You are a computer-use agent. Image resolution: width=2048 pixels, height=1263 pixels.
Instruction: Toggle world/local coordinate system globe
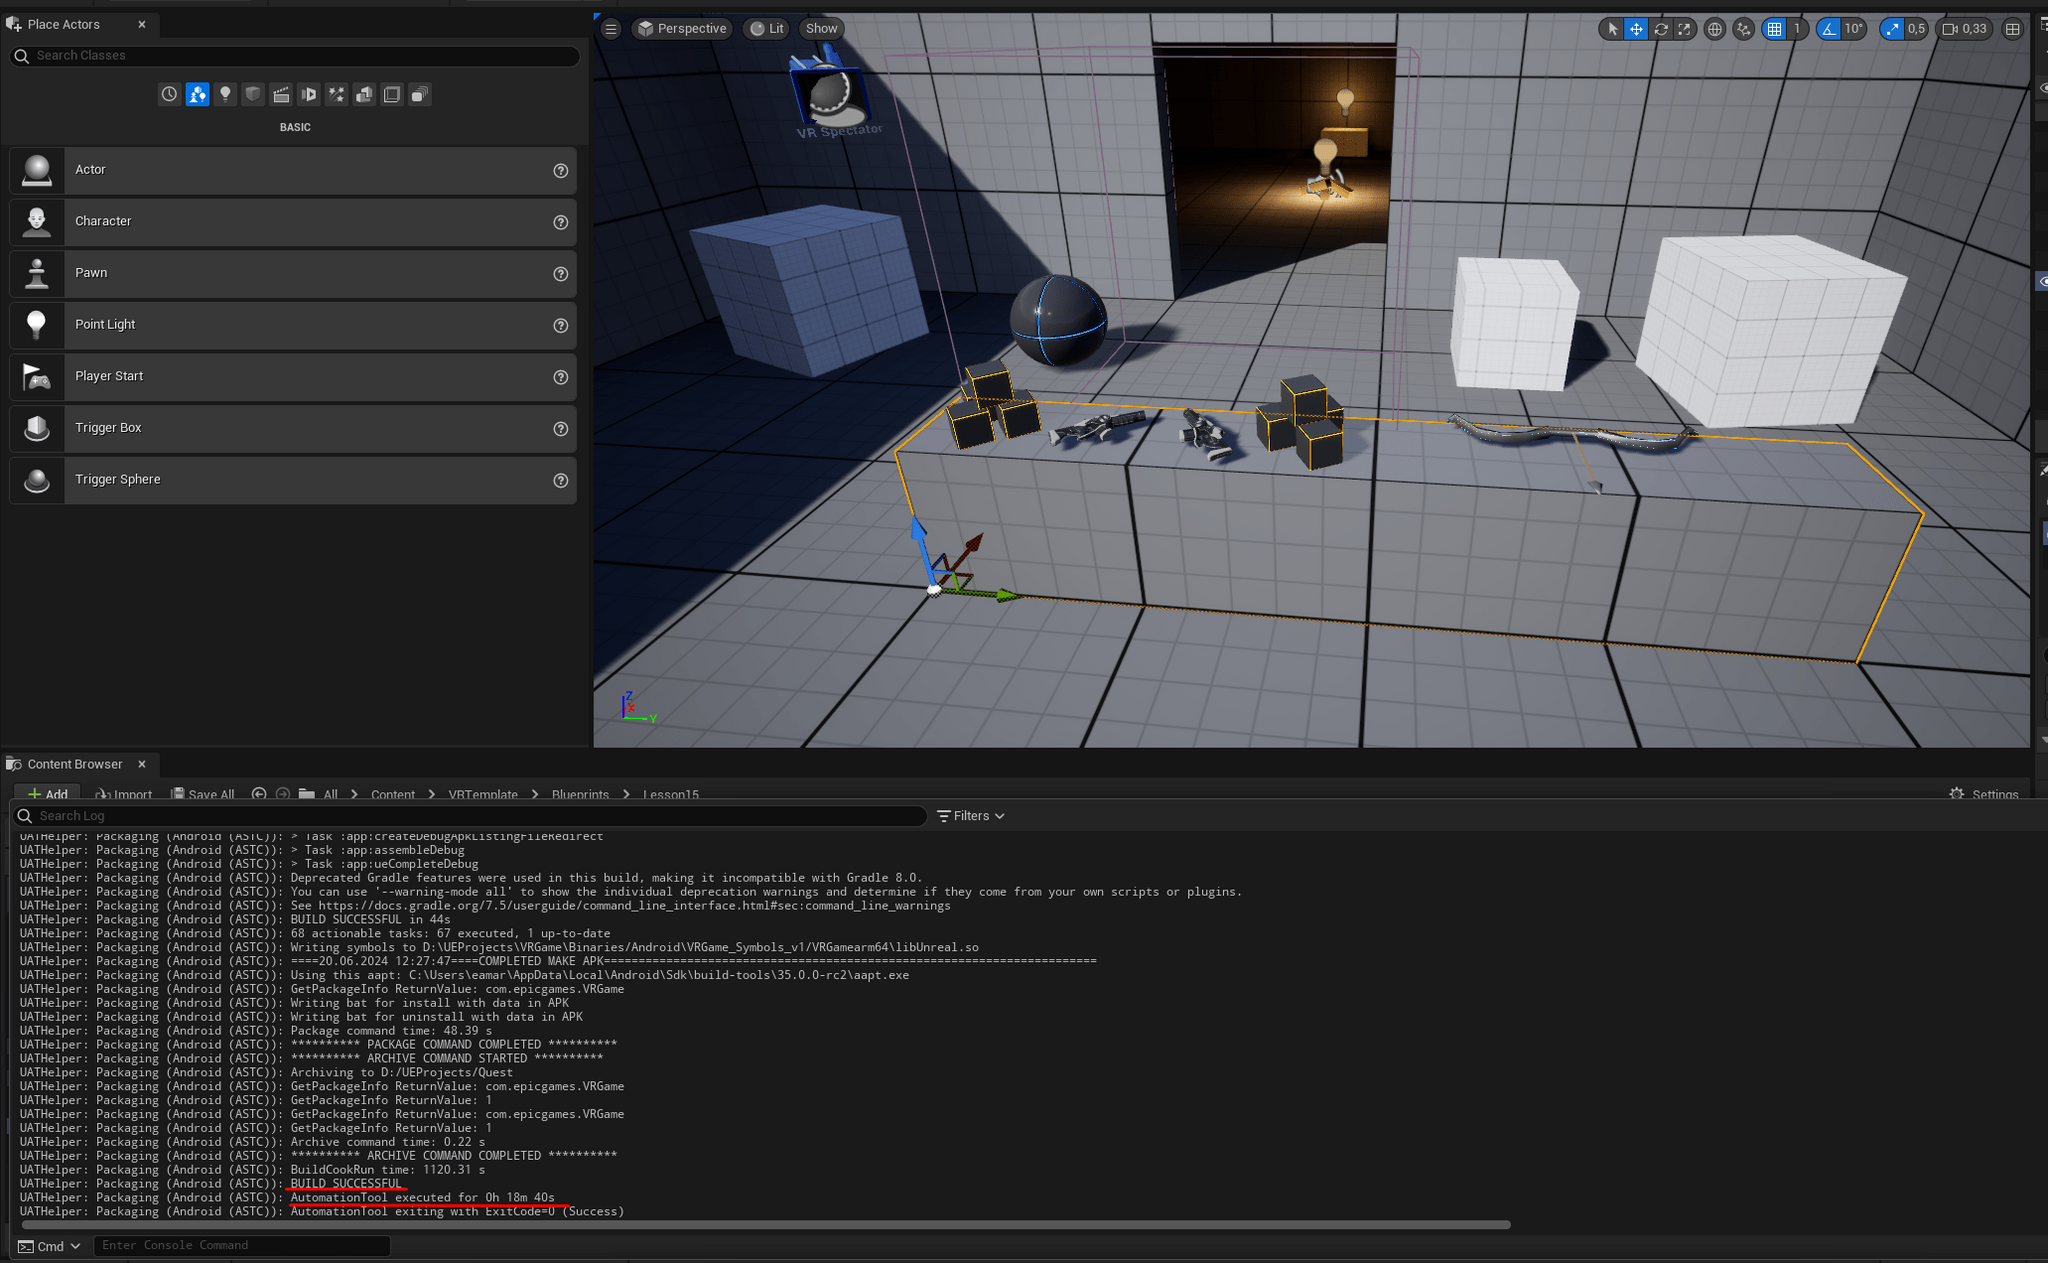1715,29
